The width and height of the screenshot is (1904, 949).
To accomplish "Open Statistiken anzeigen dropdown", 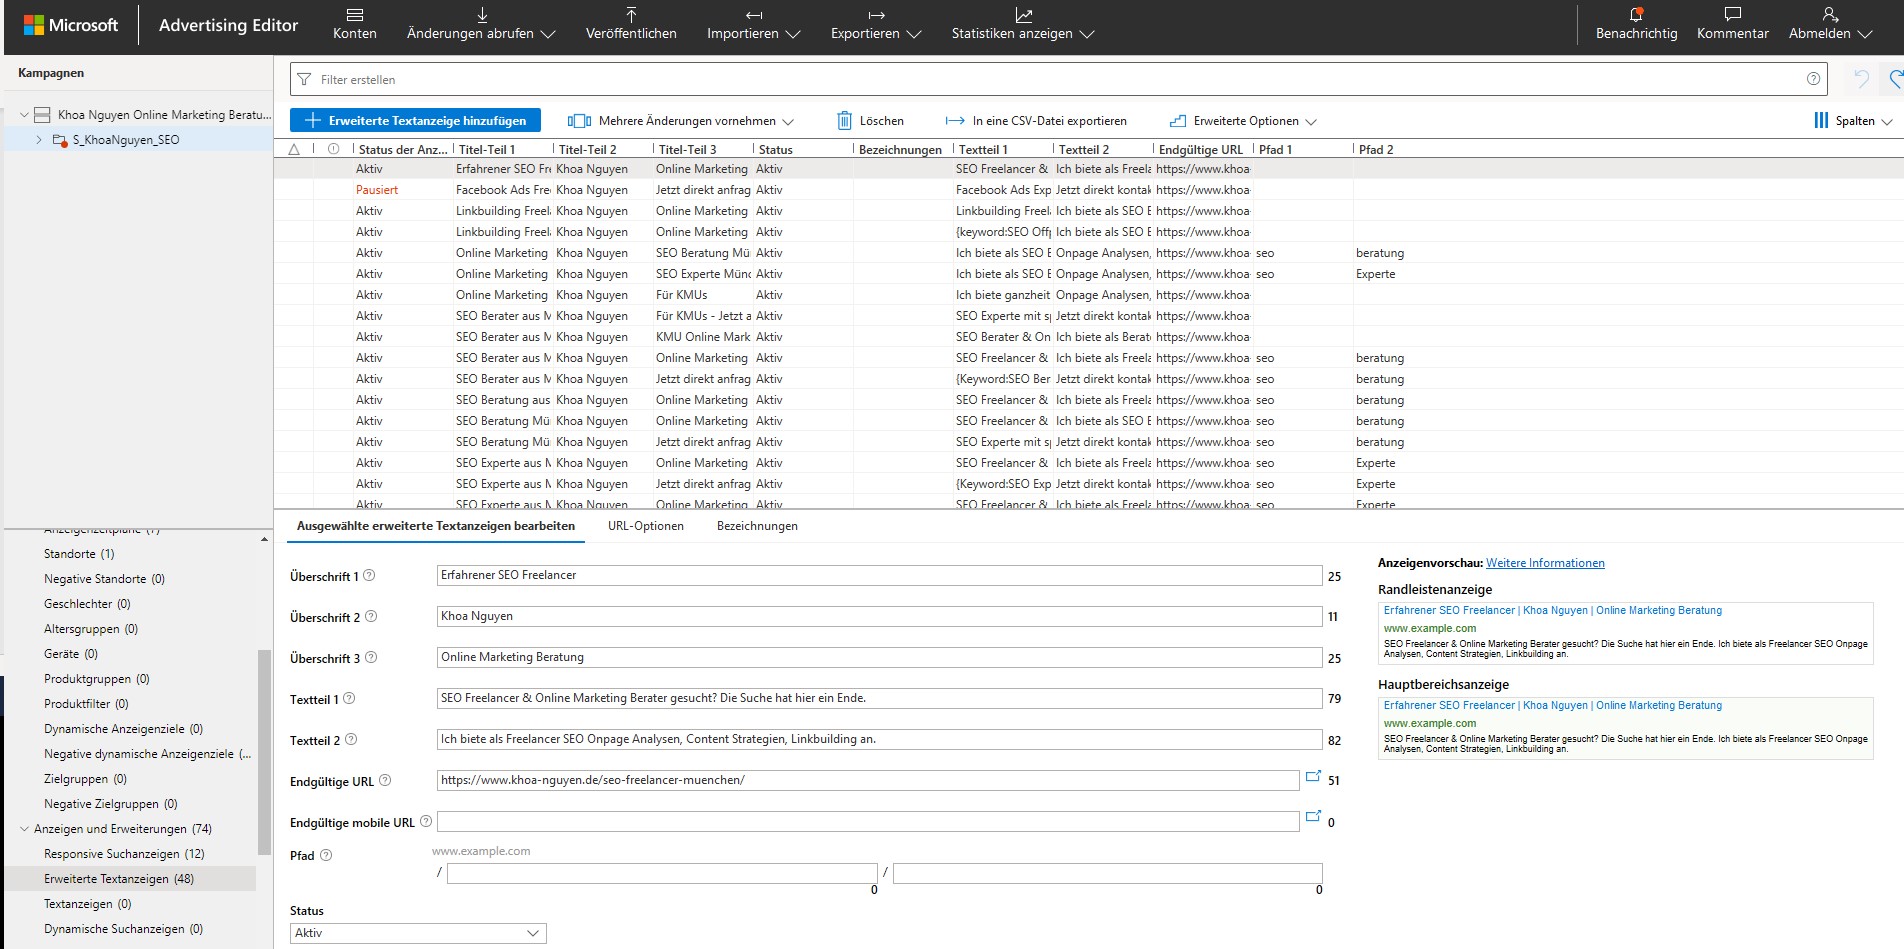I will 1023,24.
